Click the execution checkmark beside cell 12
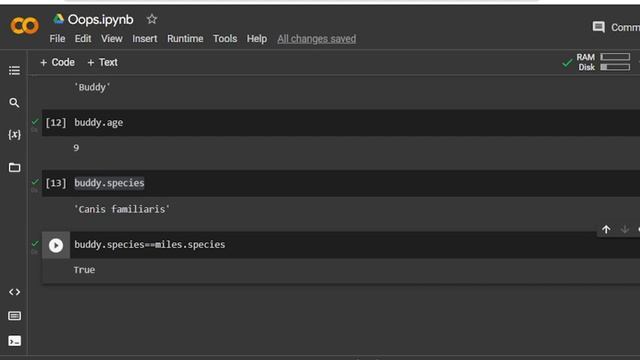The height and width of the screenshot is (360, 640). pos(35,121)
